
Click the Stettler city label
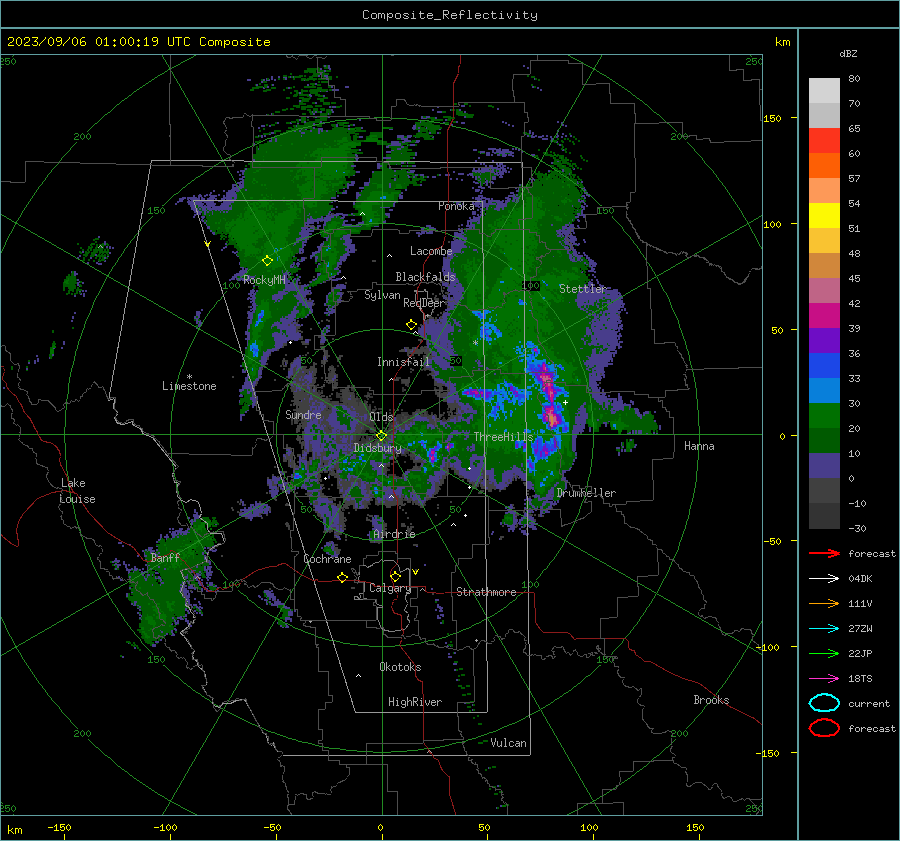pyautogui.click(x=583, y=289)
